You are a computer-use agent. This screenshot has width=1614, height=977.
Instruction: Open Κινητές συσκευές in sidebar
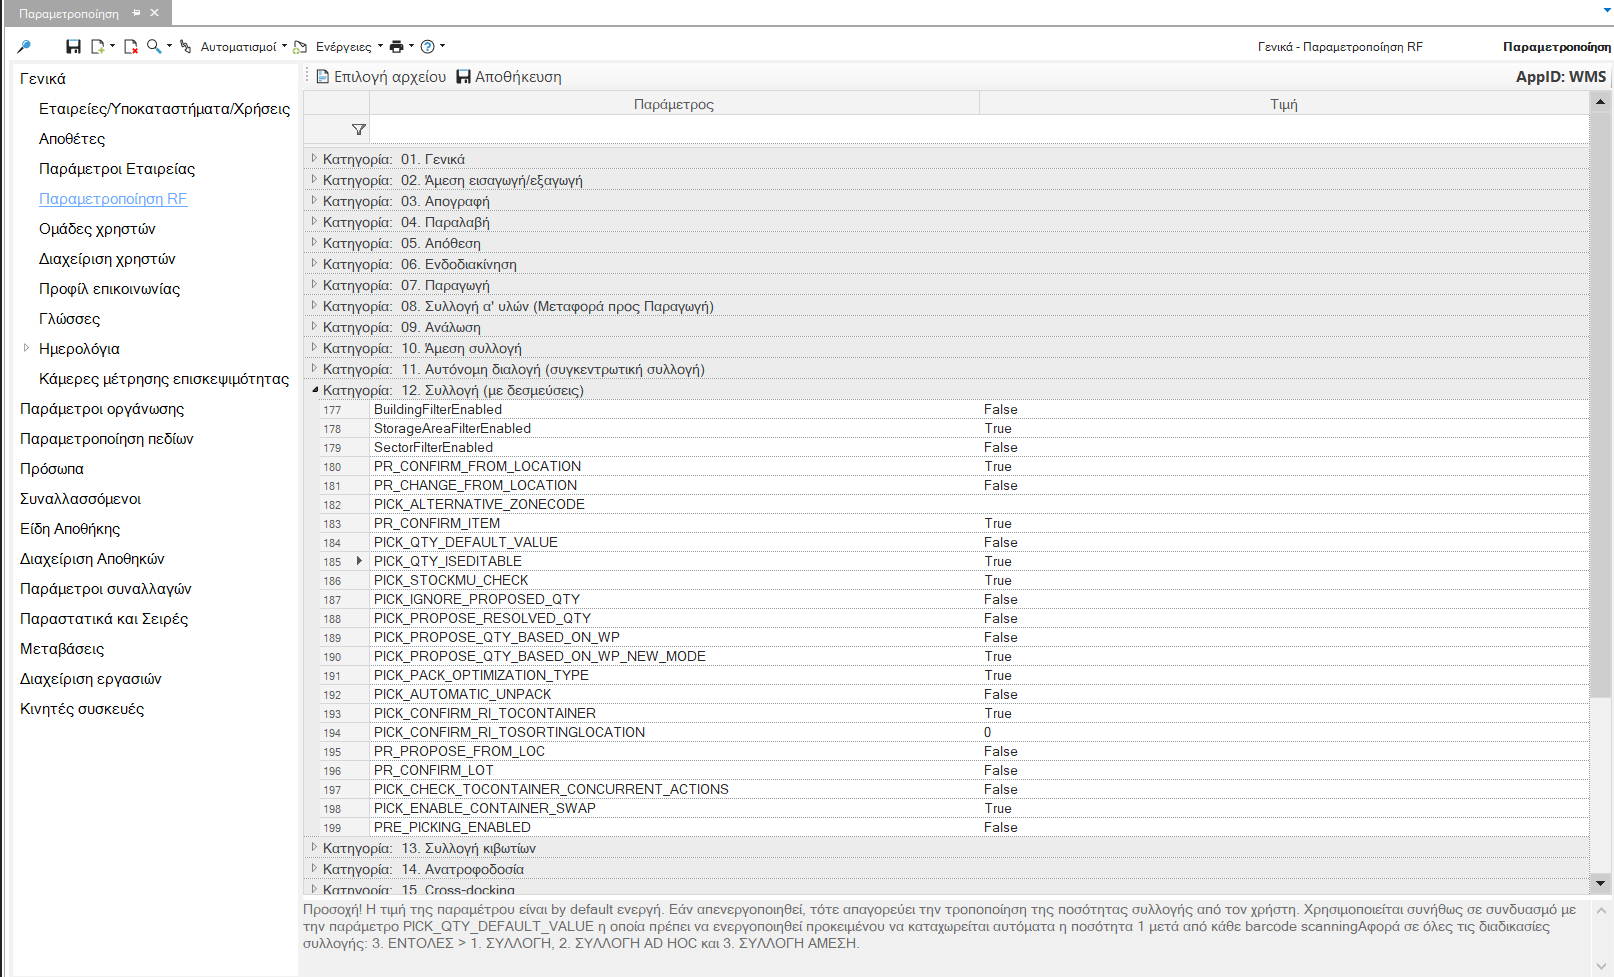tap(82, 709)
